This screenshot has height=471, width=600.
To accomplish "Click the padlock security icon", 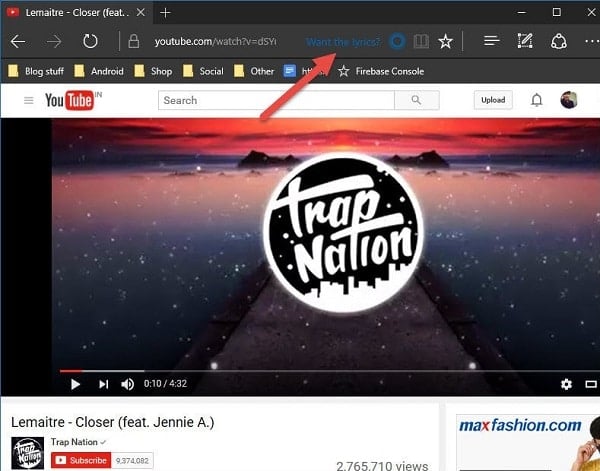I will (134, 41).
